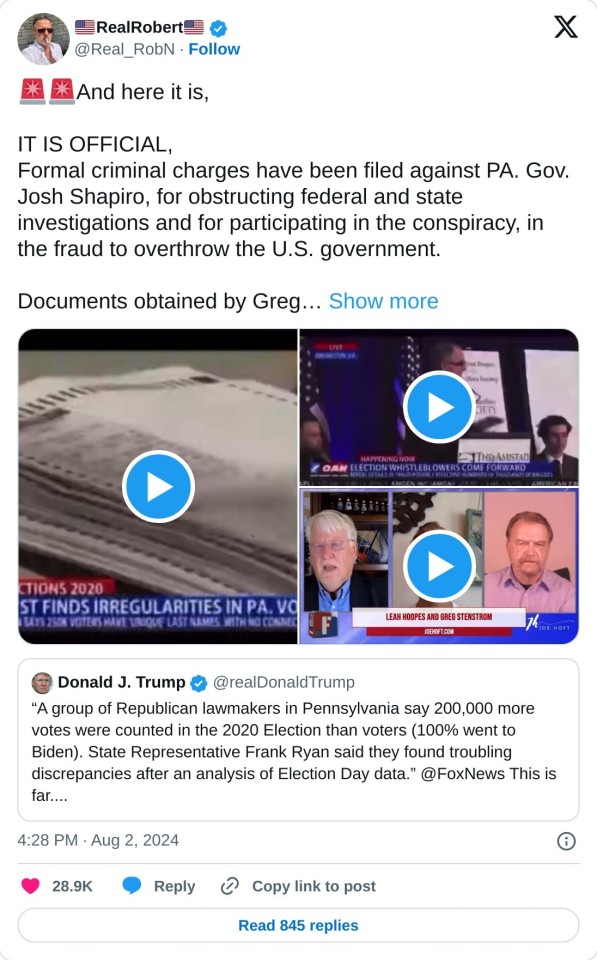
Task: Open the quoted Donald J. Trump tweet text
Action: pos(294,752)
